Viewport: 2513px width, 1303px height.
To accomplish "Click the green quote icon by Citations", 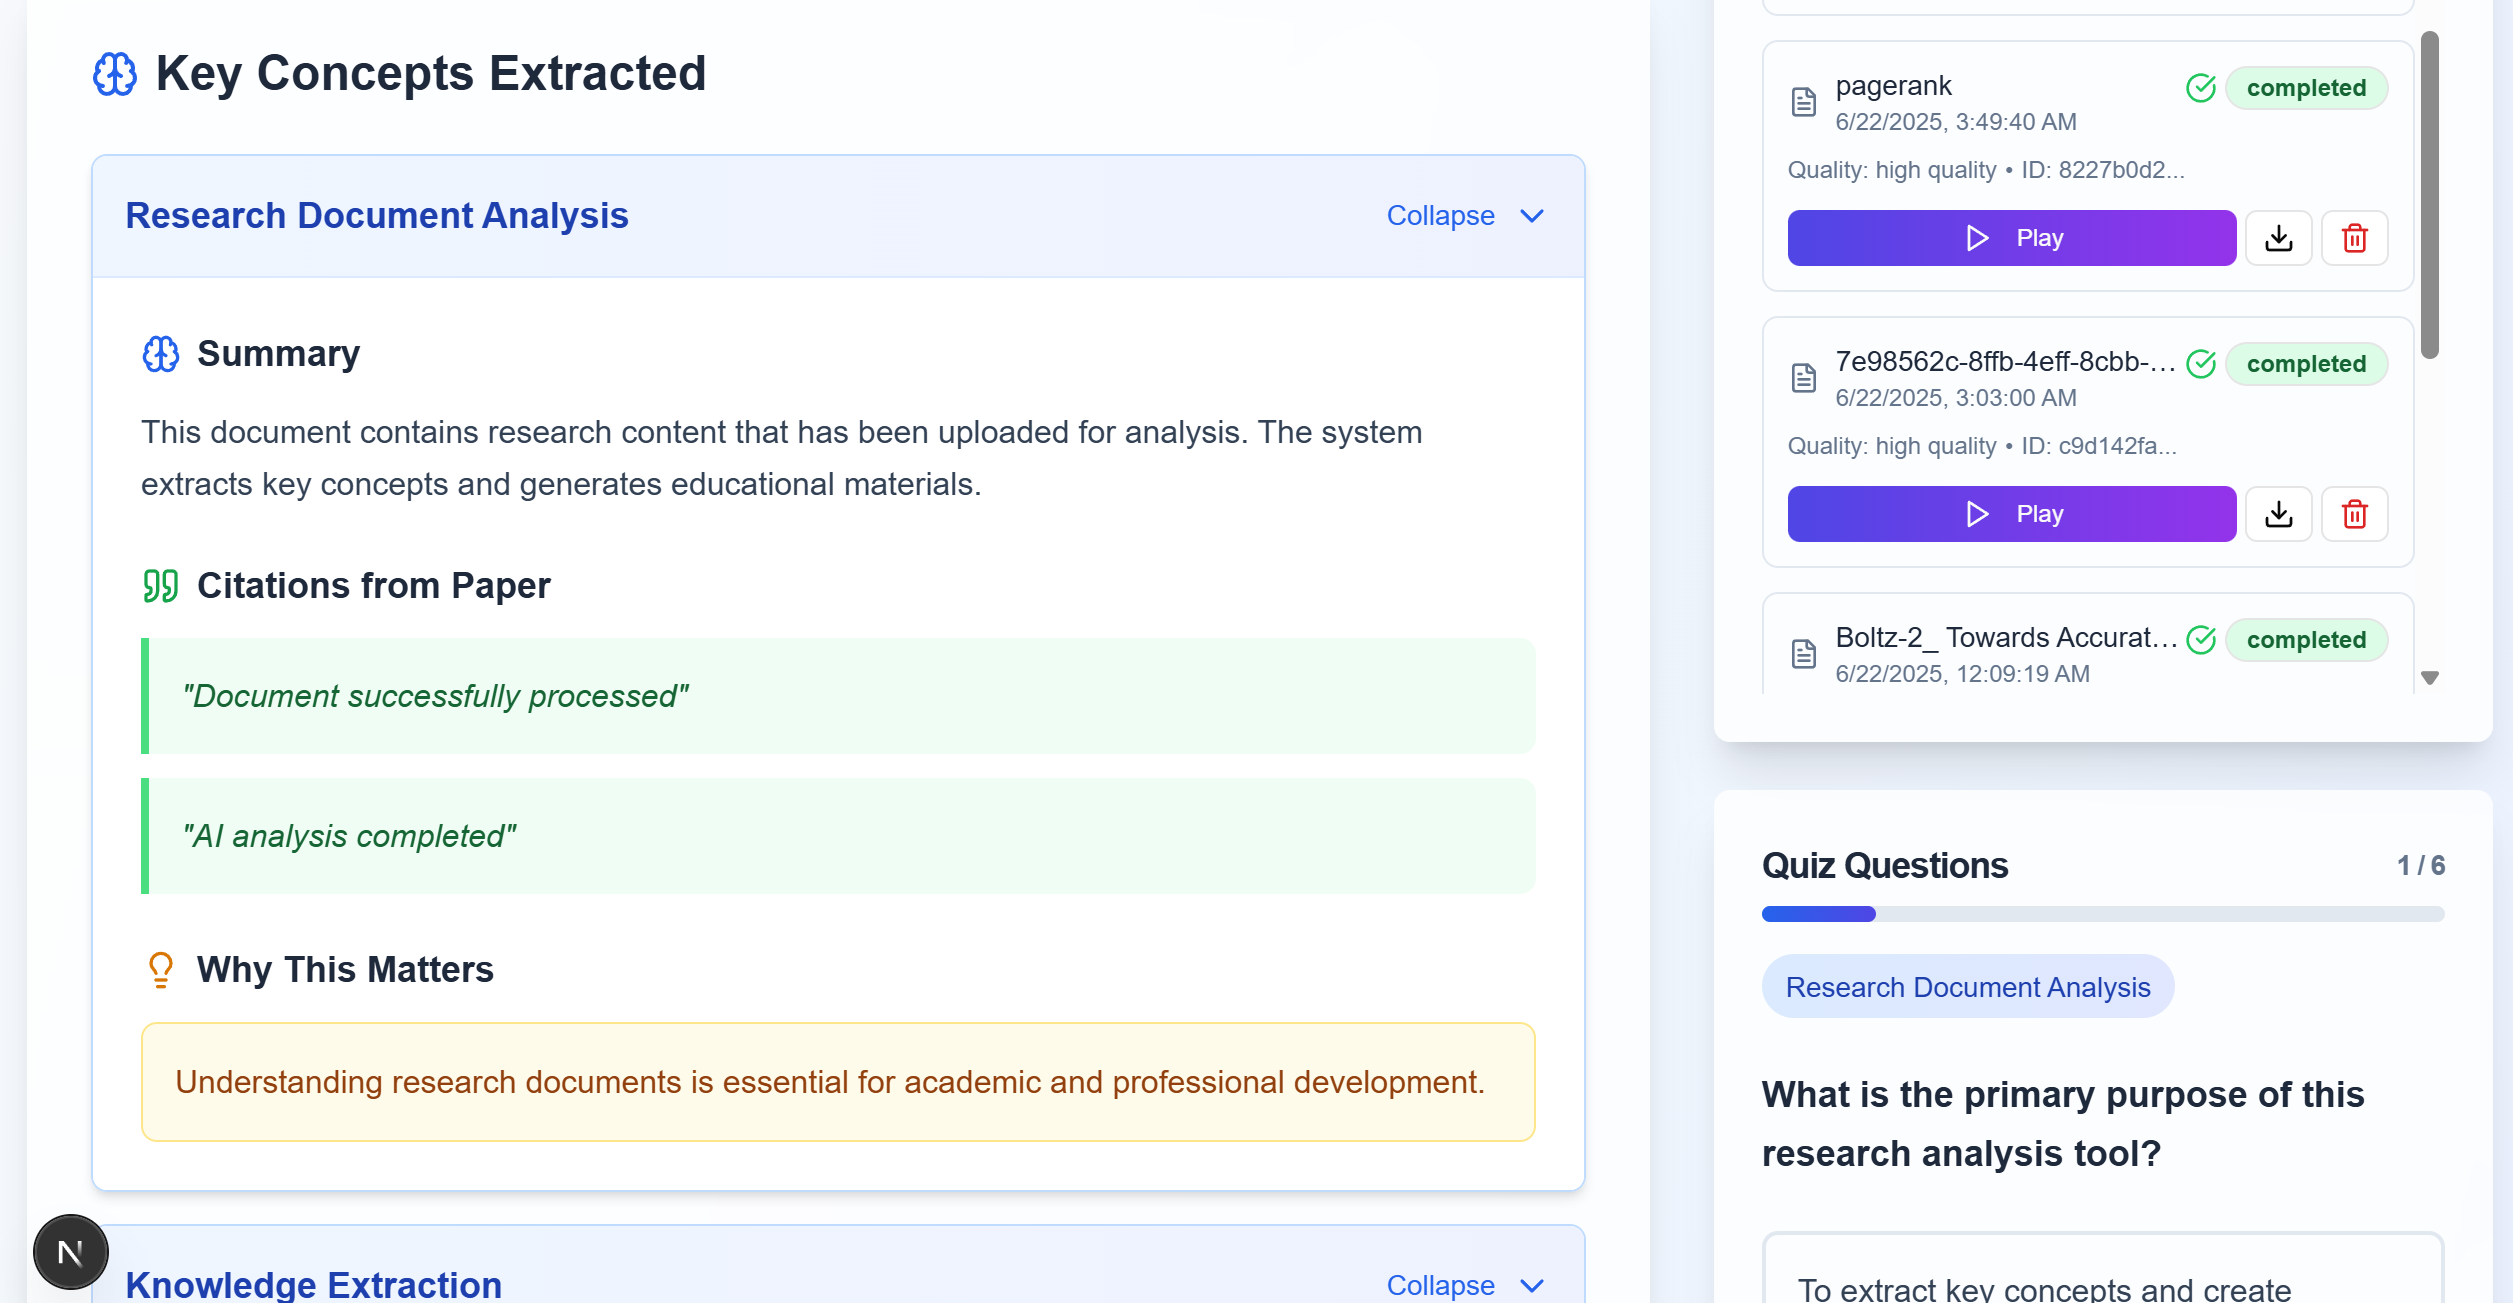I will [160, 586].
